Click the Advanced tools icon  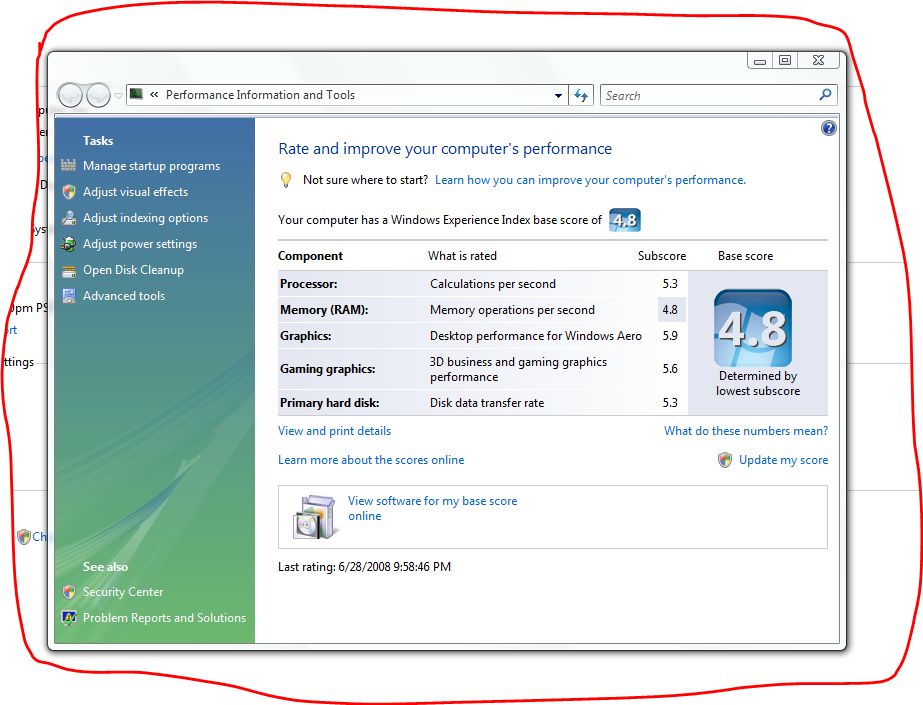click(x=69, y=296)
